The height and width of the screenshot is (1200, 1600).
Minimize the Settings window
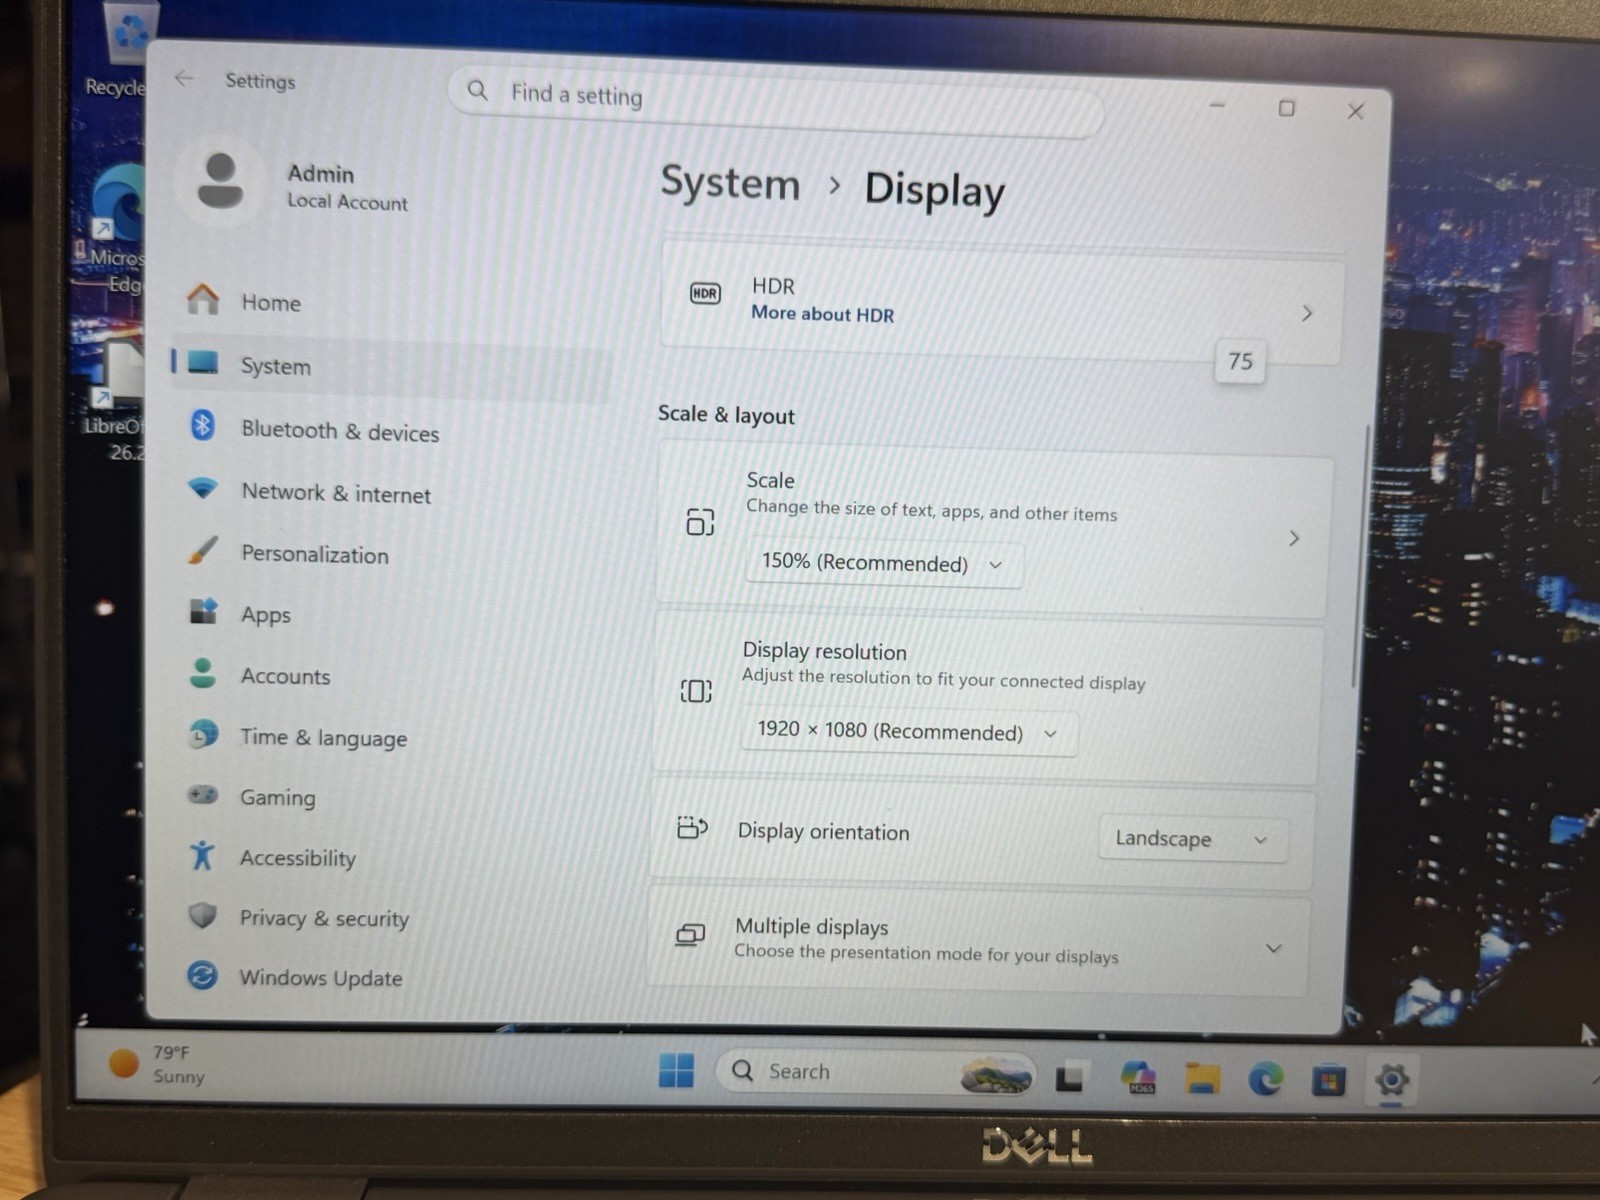(1217, 105)
